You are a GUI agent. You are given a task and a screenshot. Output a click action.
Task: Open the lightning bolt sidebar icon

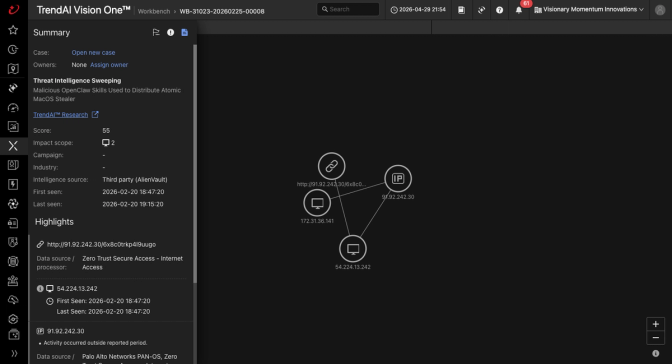tap(13, 184)
